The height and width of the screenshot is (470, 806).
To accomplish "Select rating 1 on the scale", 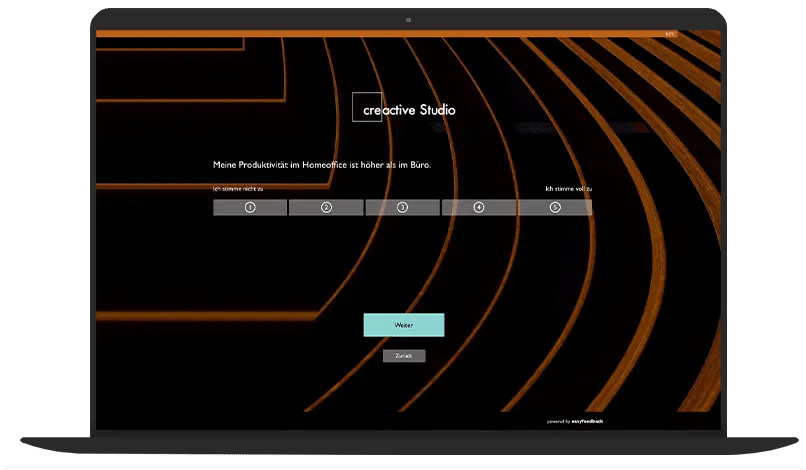I will [250, 207].
